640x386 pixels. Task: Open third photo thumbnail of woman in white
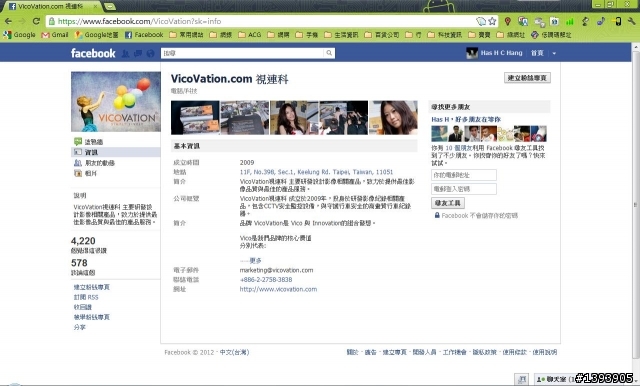tap(294, 118)
